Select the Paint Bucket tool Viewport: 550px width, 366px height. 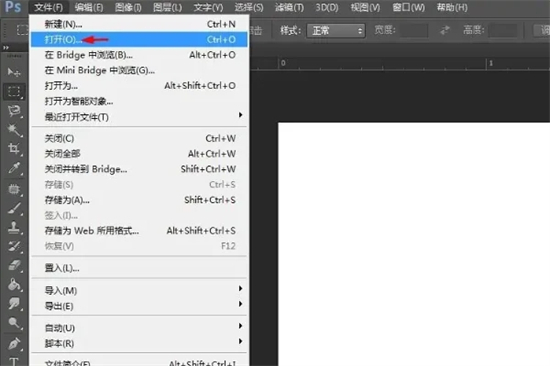click(14, 284)
